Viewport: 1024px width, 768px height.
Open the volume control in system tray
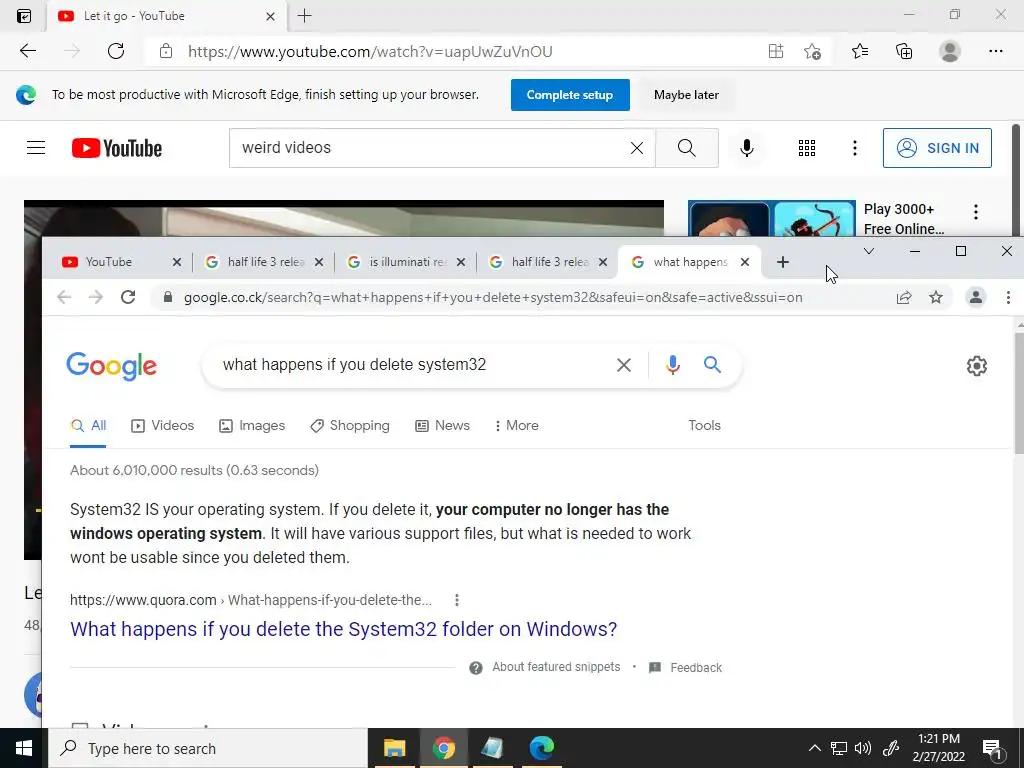pyautogui.click(x=862, y=748)
